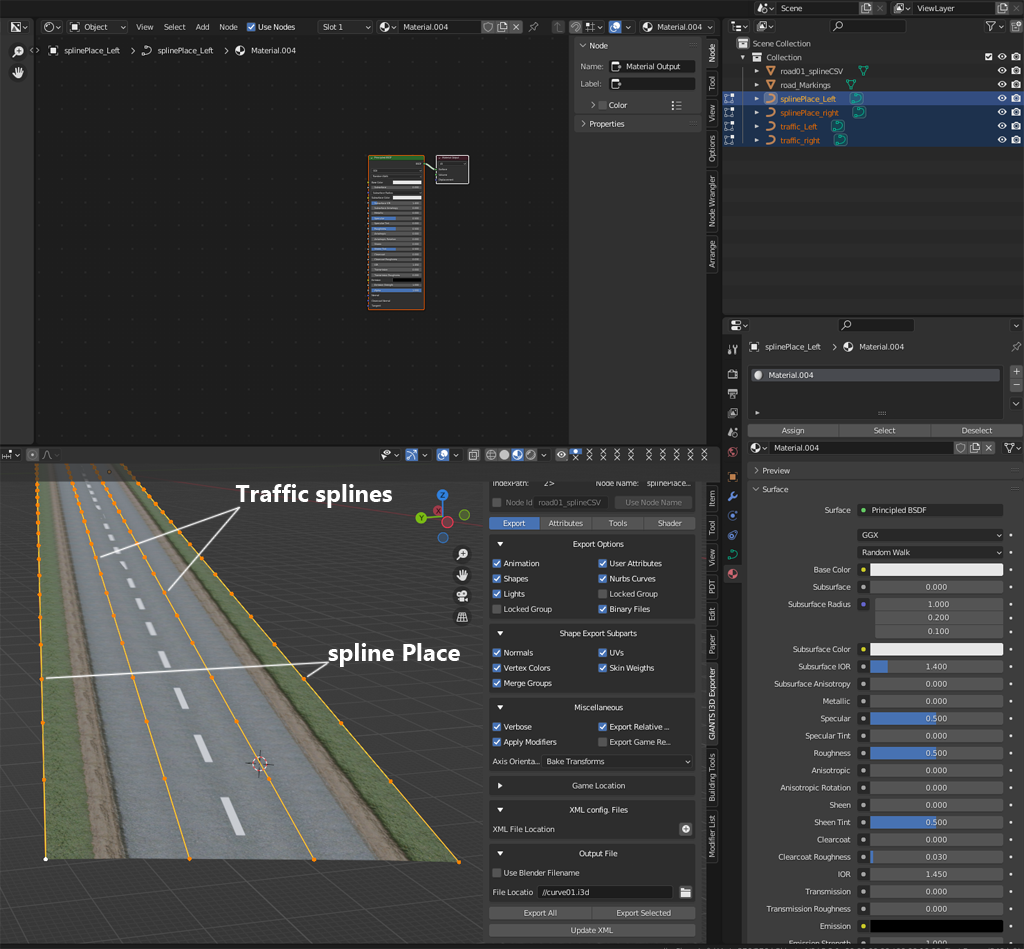
Task: Click the Base Color swatch
Action: (x=936, y=570)
